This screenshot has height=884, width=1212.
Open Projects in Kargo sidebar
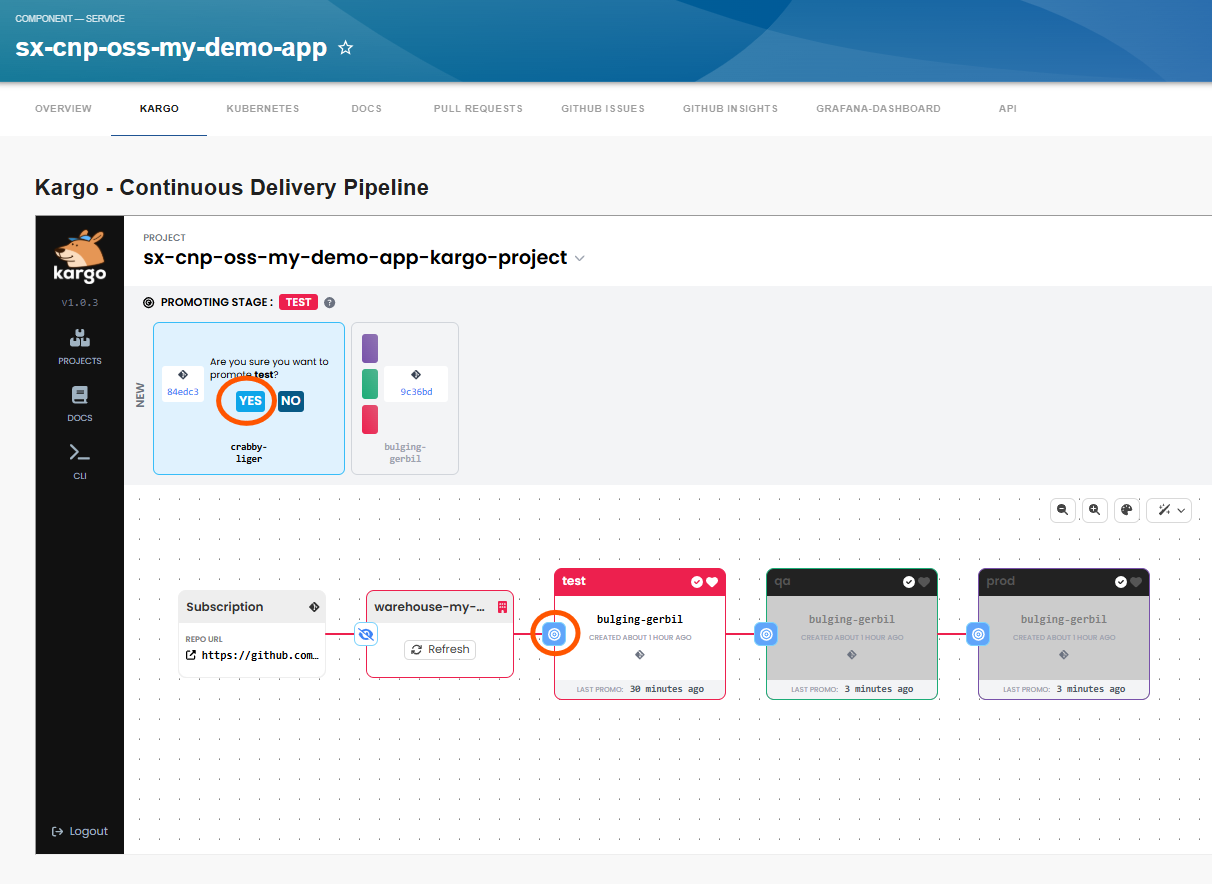[x=80, y=347]
